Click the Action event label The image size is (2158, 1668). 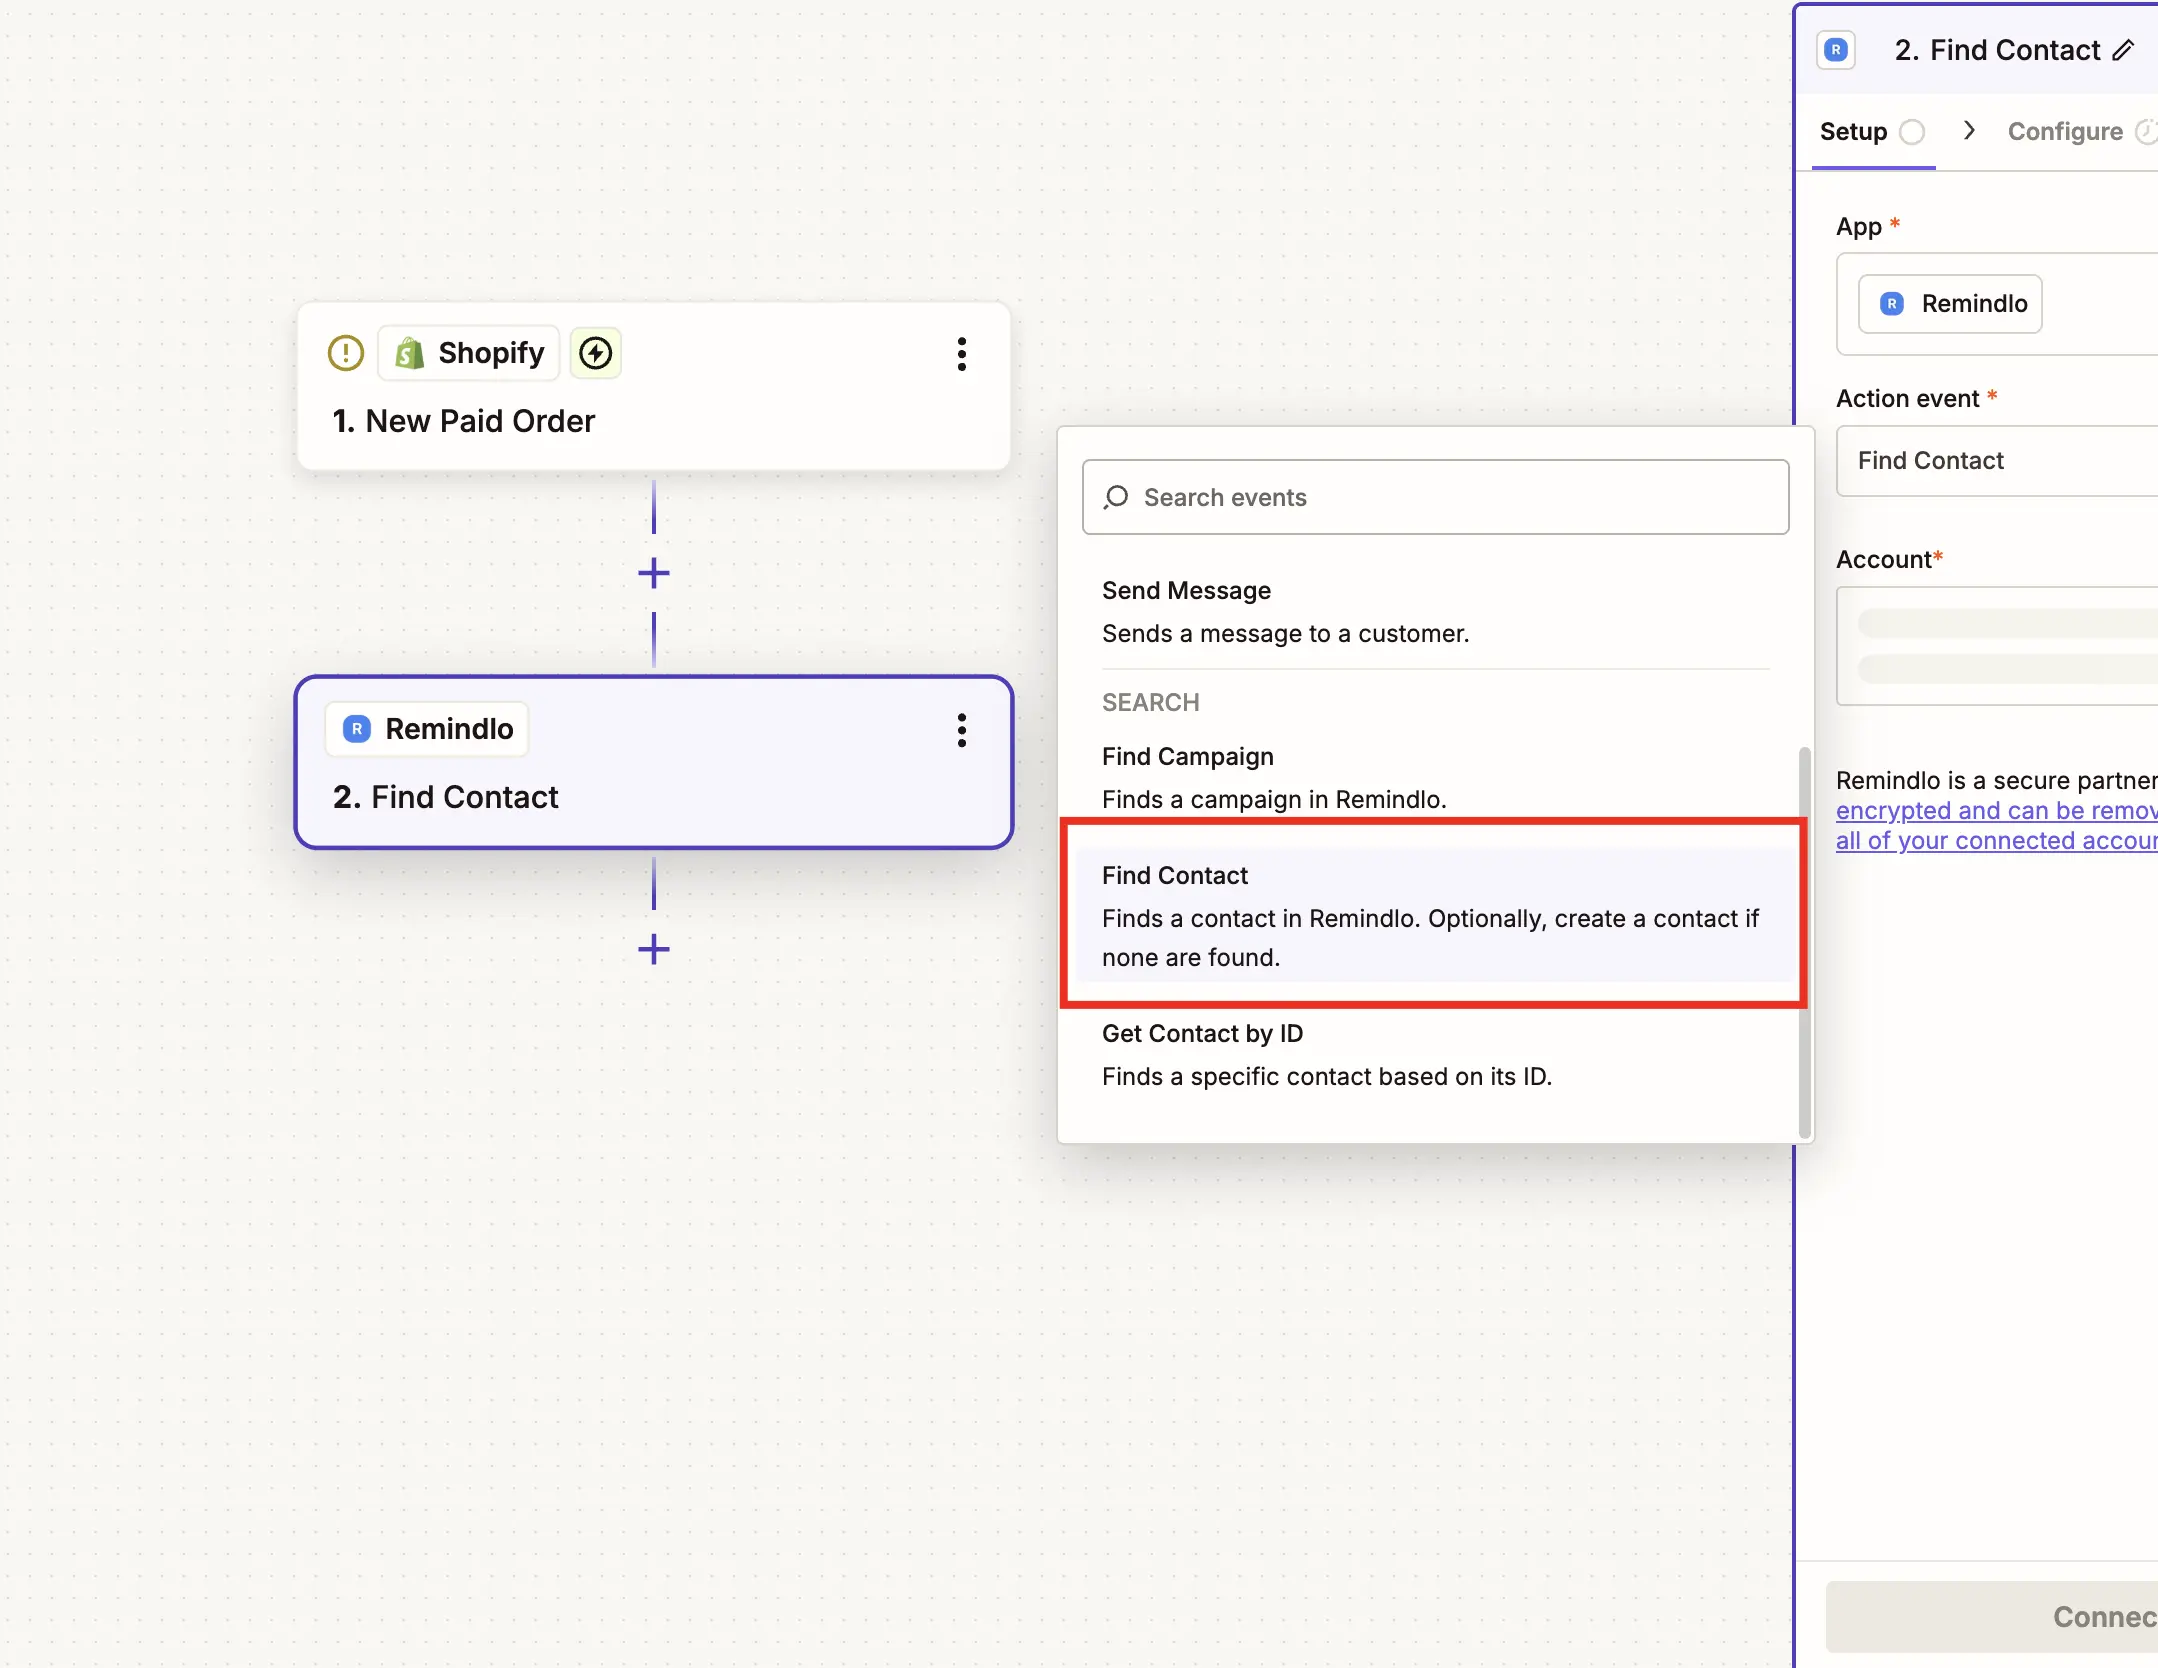pos(1907,399)
